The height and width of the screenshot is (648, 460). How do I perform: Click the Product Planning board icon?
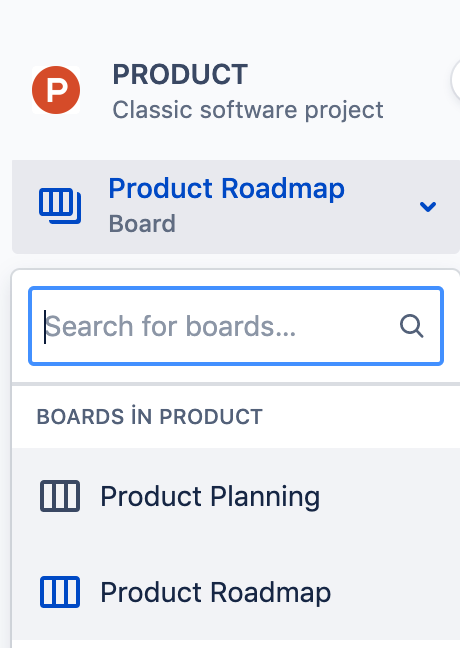tap(60, 496)
